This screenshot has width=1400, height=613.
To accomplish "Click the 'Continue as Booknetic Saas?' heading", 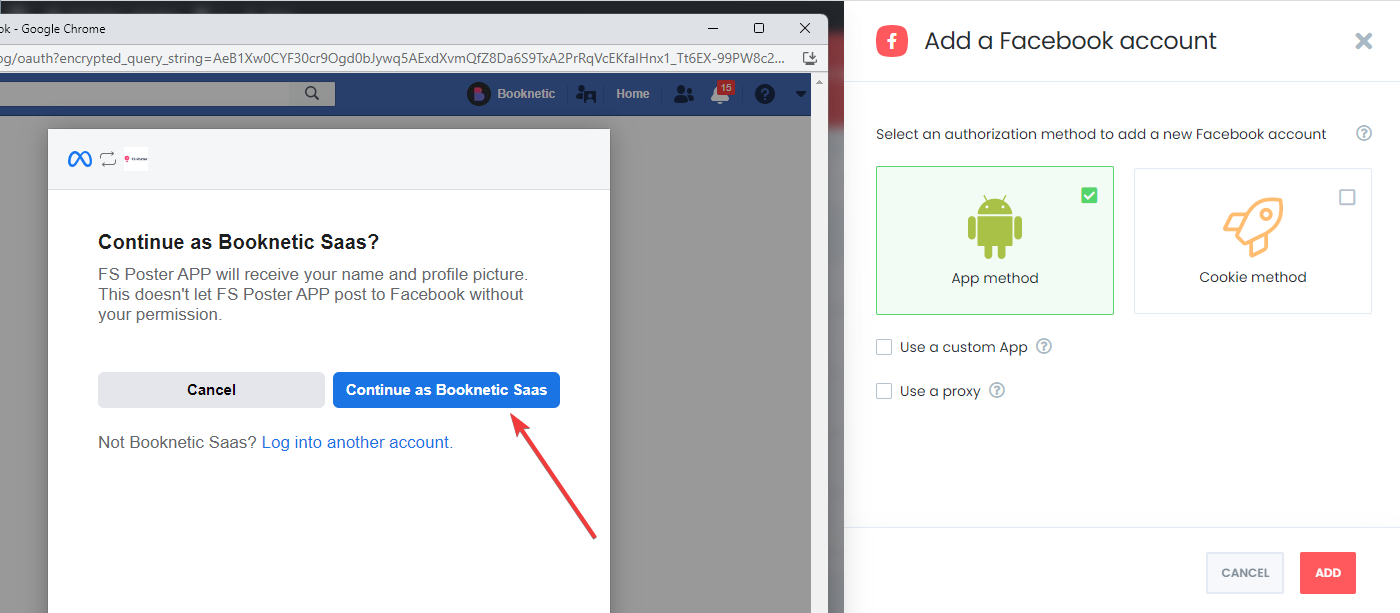I will (x=239, y=242).
